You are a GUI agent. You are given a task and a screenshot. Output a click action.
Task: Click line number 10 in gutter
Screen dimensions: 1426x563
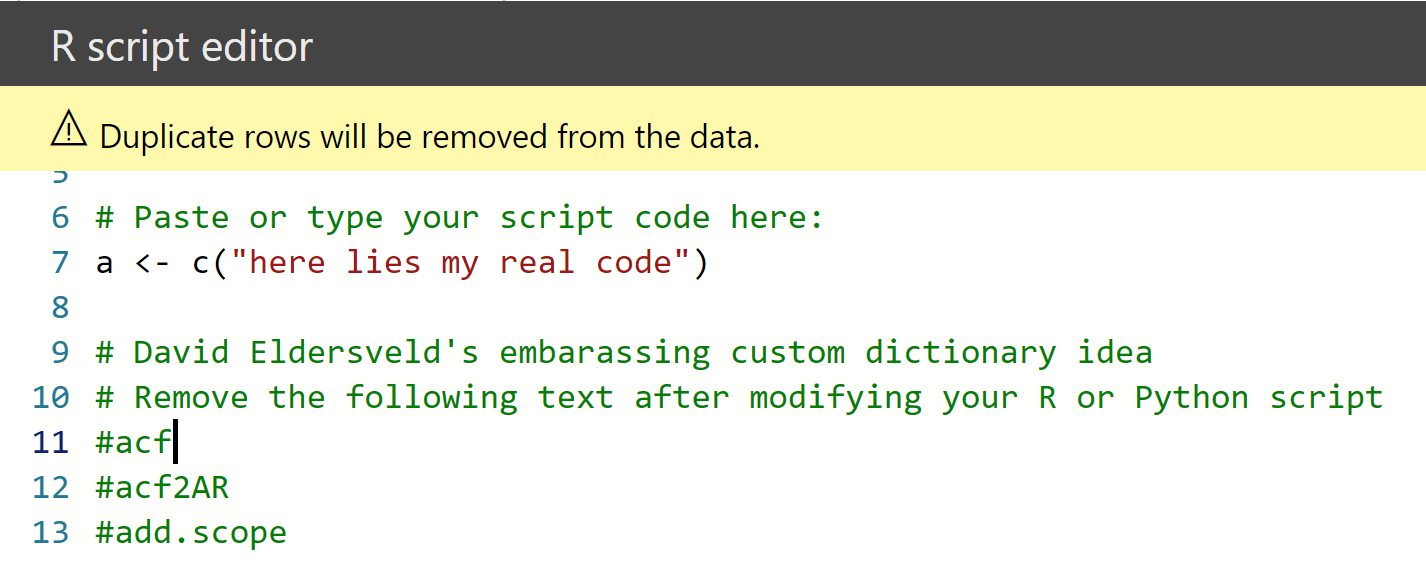tap(50, 397)
